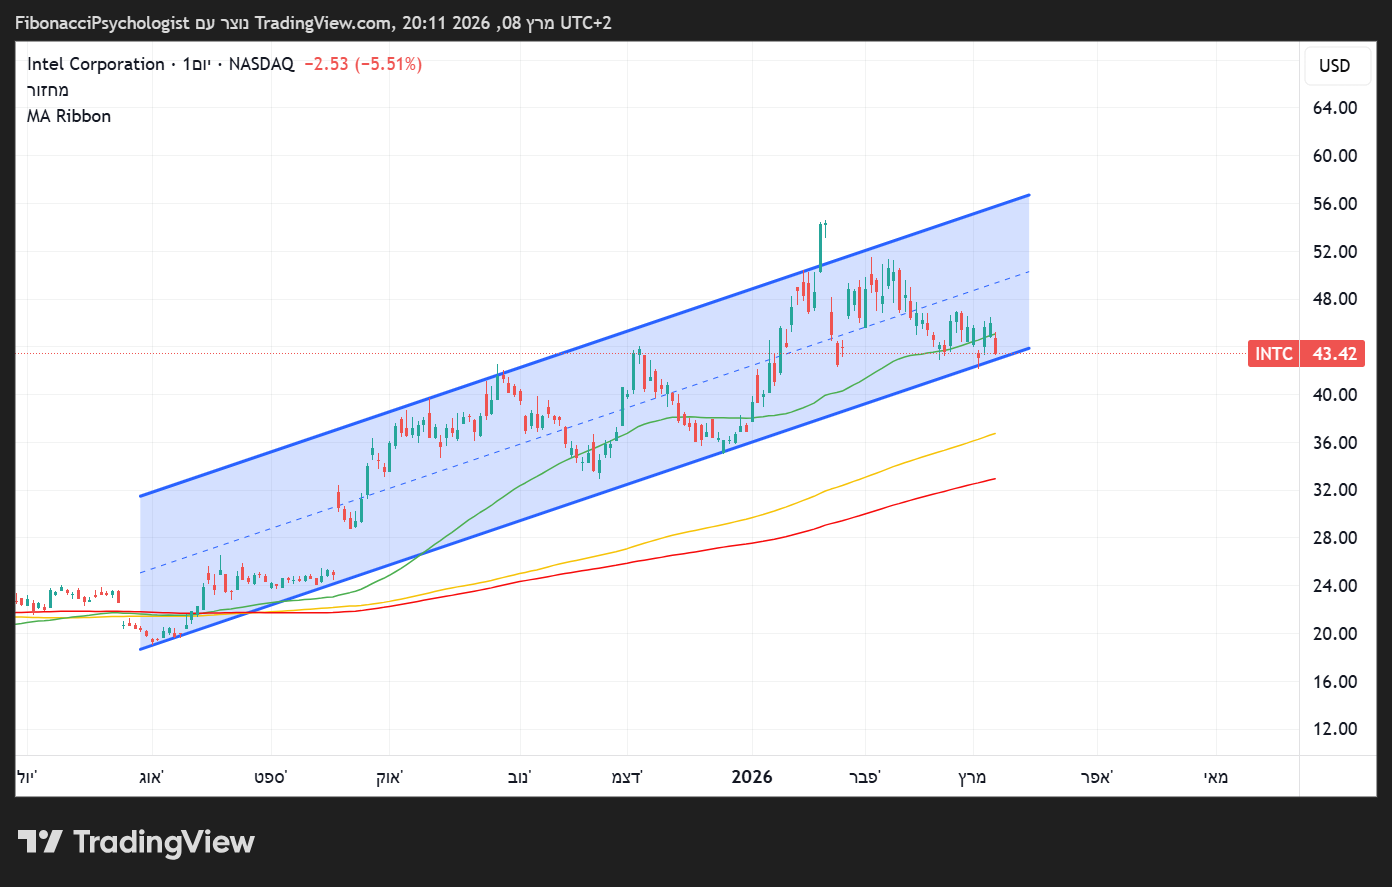This screenshot has height=887, width=1392.
Task: Select the MA Ribbon indicator label
Action: tap(69, 116)
